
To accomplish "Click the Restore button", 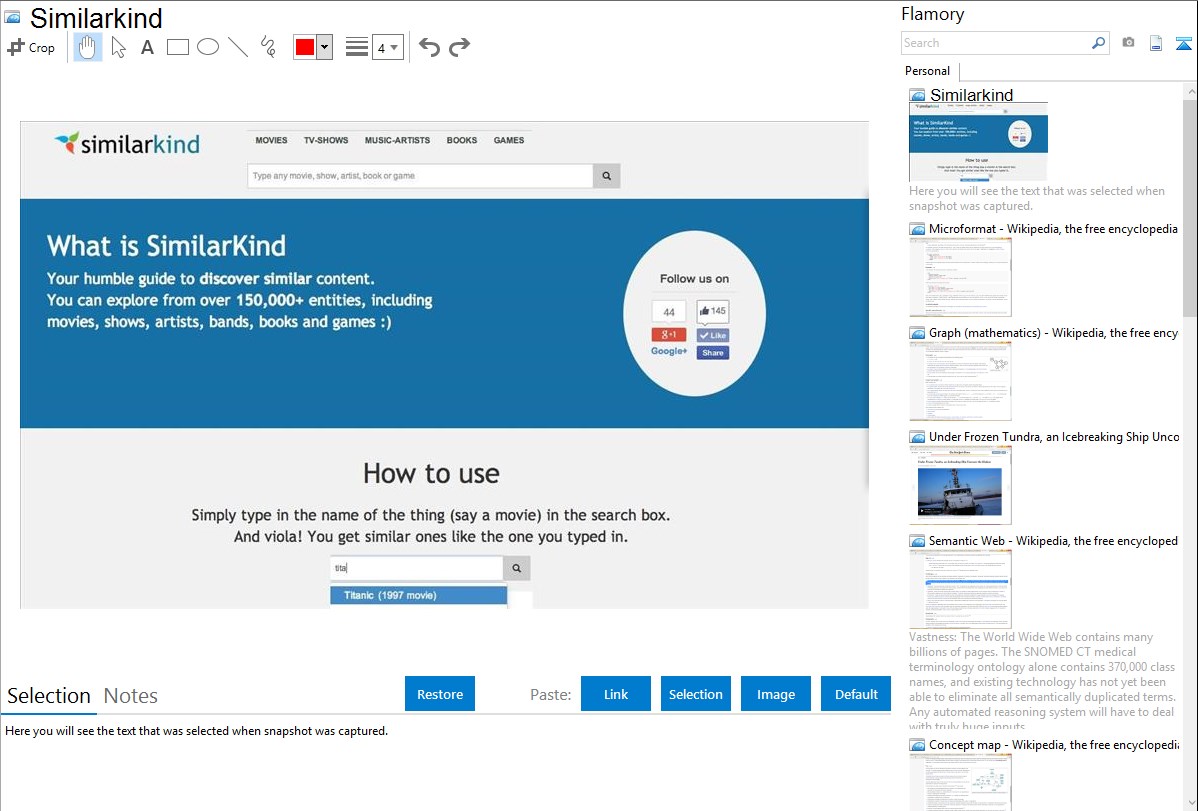I will pyautogui.click(x=440, y=694).
